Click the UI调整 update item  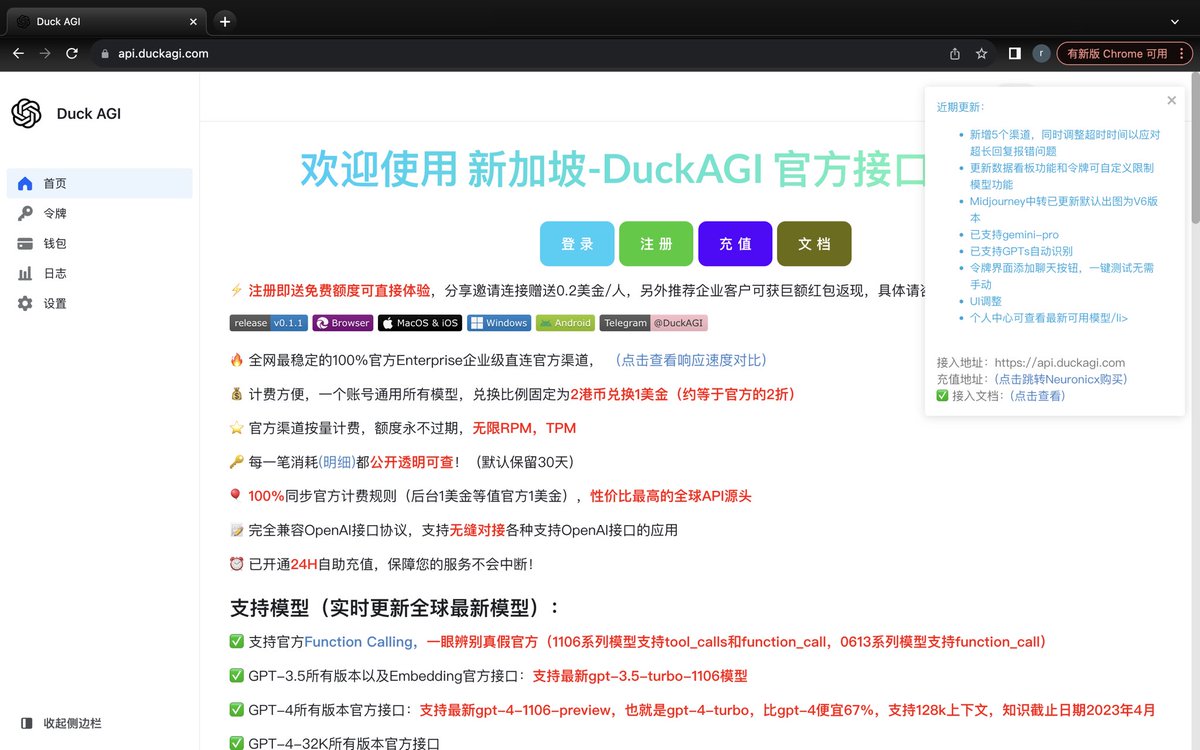pyautogui.click(x=985, y=301)
